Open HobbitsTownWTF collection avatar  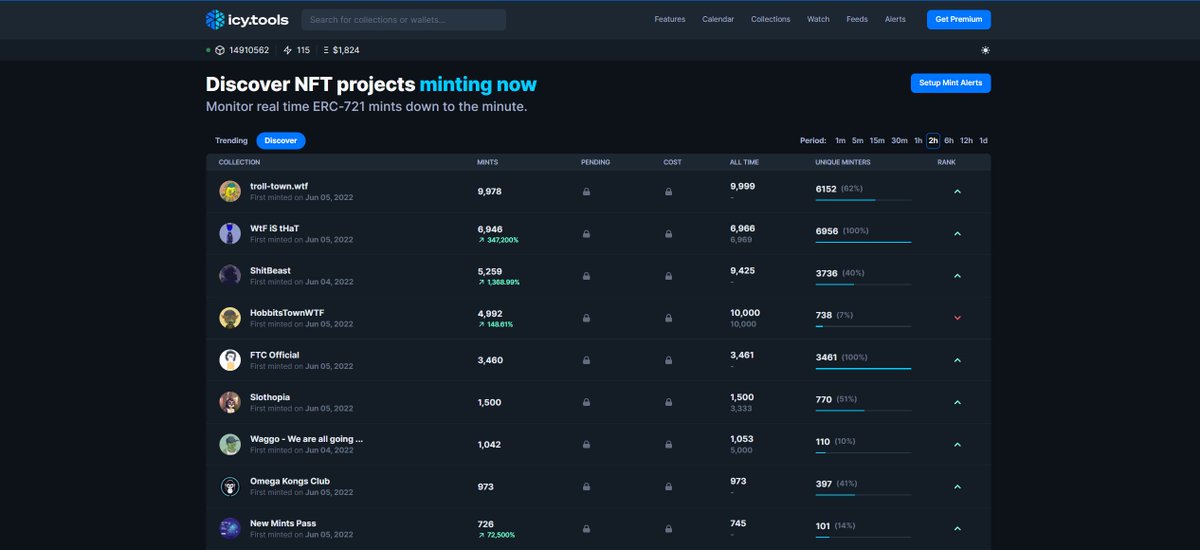tap(230, 317)
